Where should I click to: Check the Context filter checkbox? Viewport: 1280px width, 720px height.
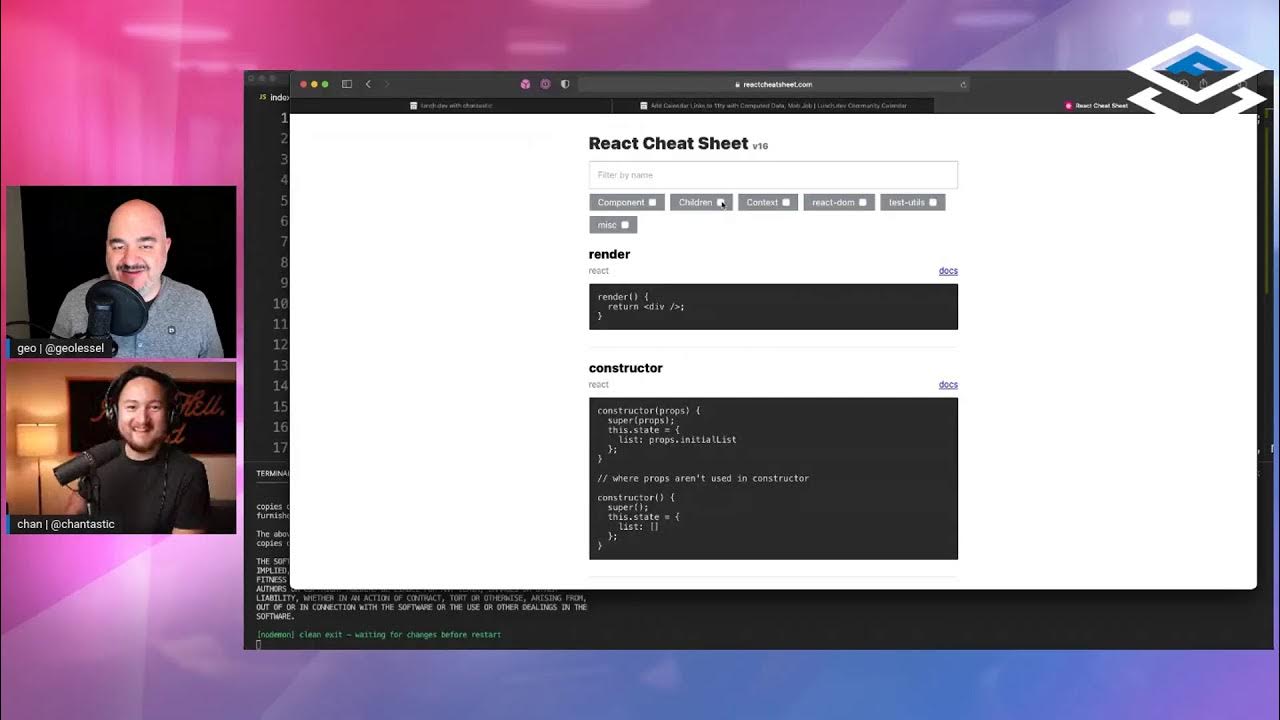coord(786,202)
